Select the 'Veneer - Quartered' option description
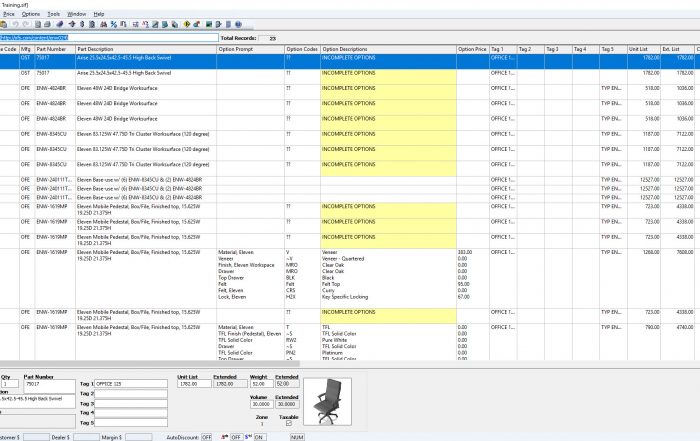 [343, 259]
